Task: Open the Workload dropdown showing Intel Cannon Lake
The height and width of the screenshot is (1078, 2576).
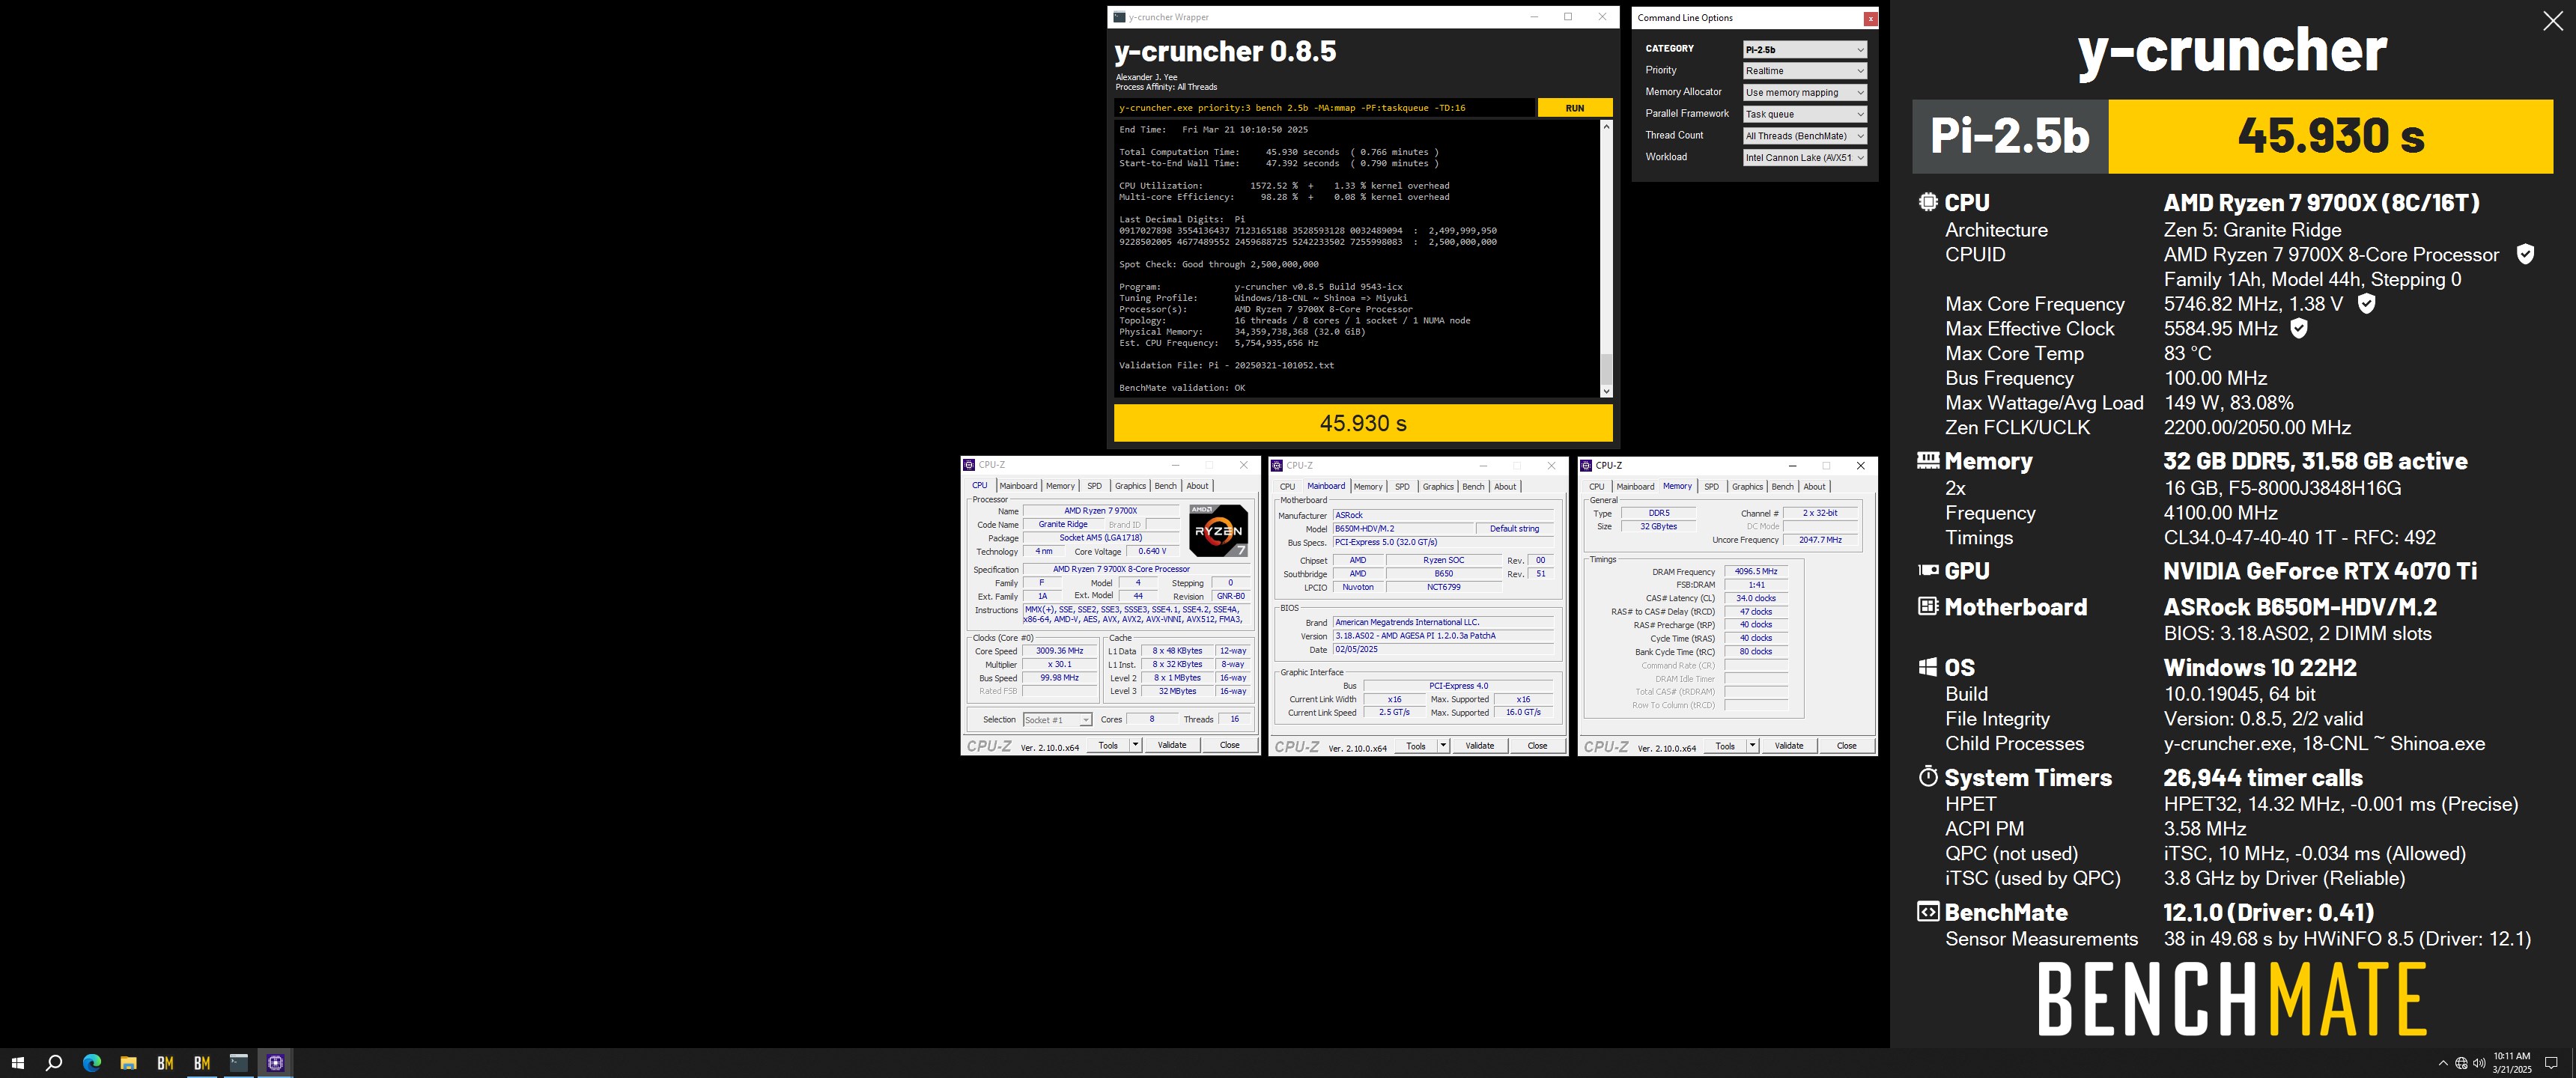Action: point(1804,157)
